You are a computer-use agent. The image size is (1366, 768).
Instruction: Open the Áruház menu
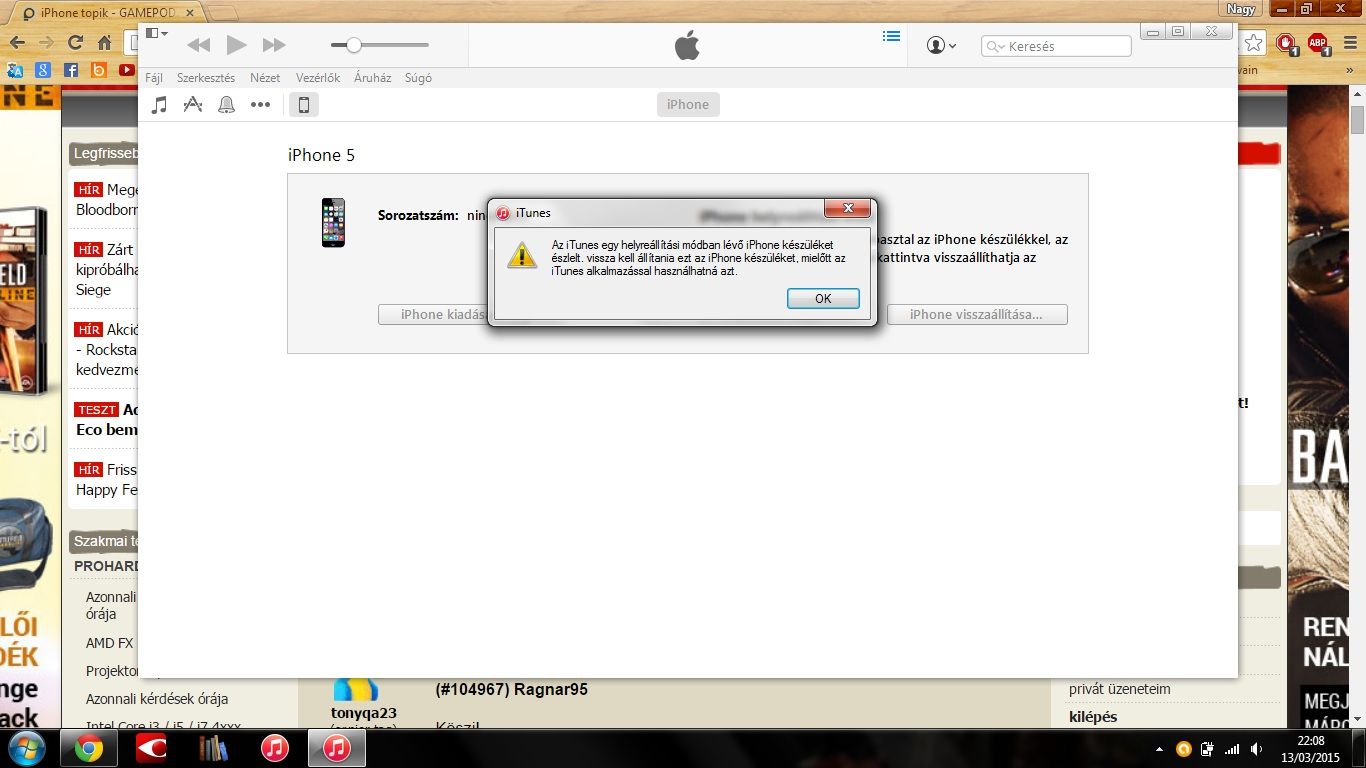point(373,78)
